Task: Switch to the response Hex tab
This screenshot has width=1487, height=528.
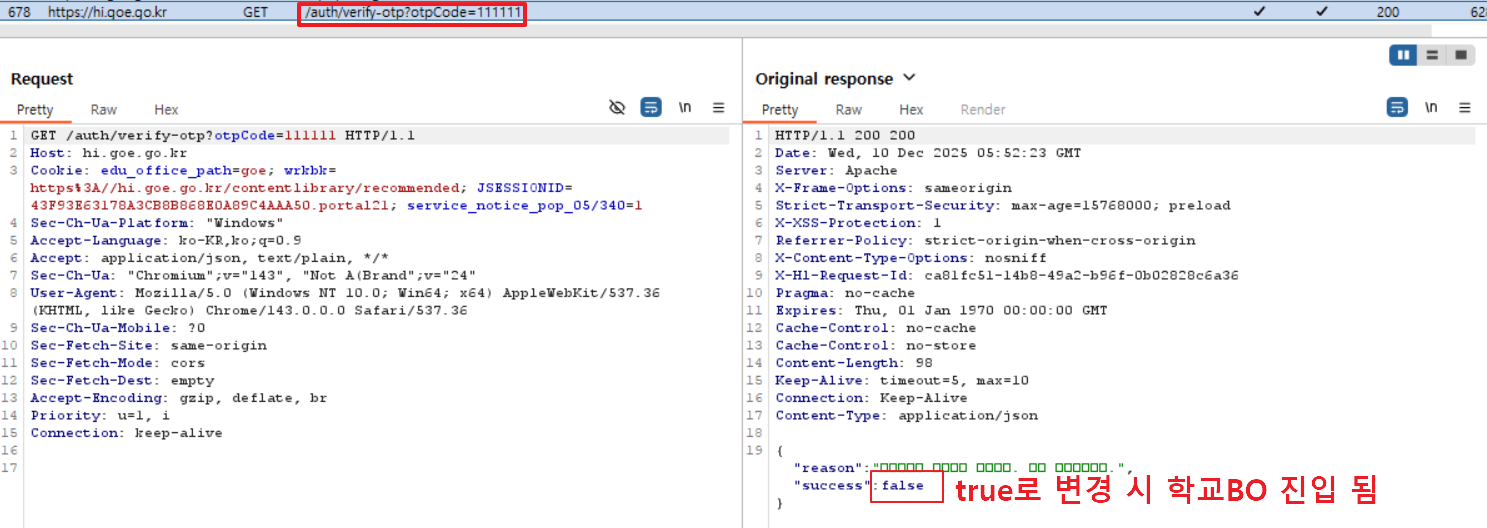Action: click(x=911, y=110)
